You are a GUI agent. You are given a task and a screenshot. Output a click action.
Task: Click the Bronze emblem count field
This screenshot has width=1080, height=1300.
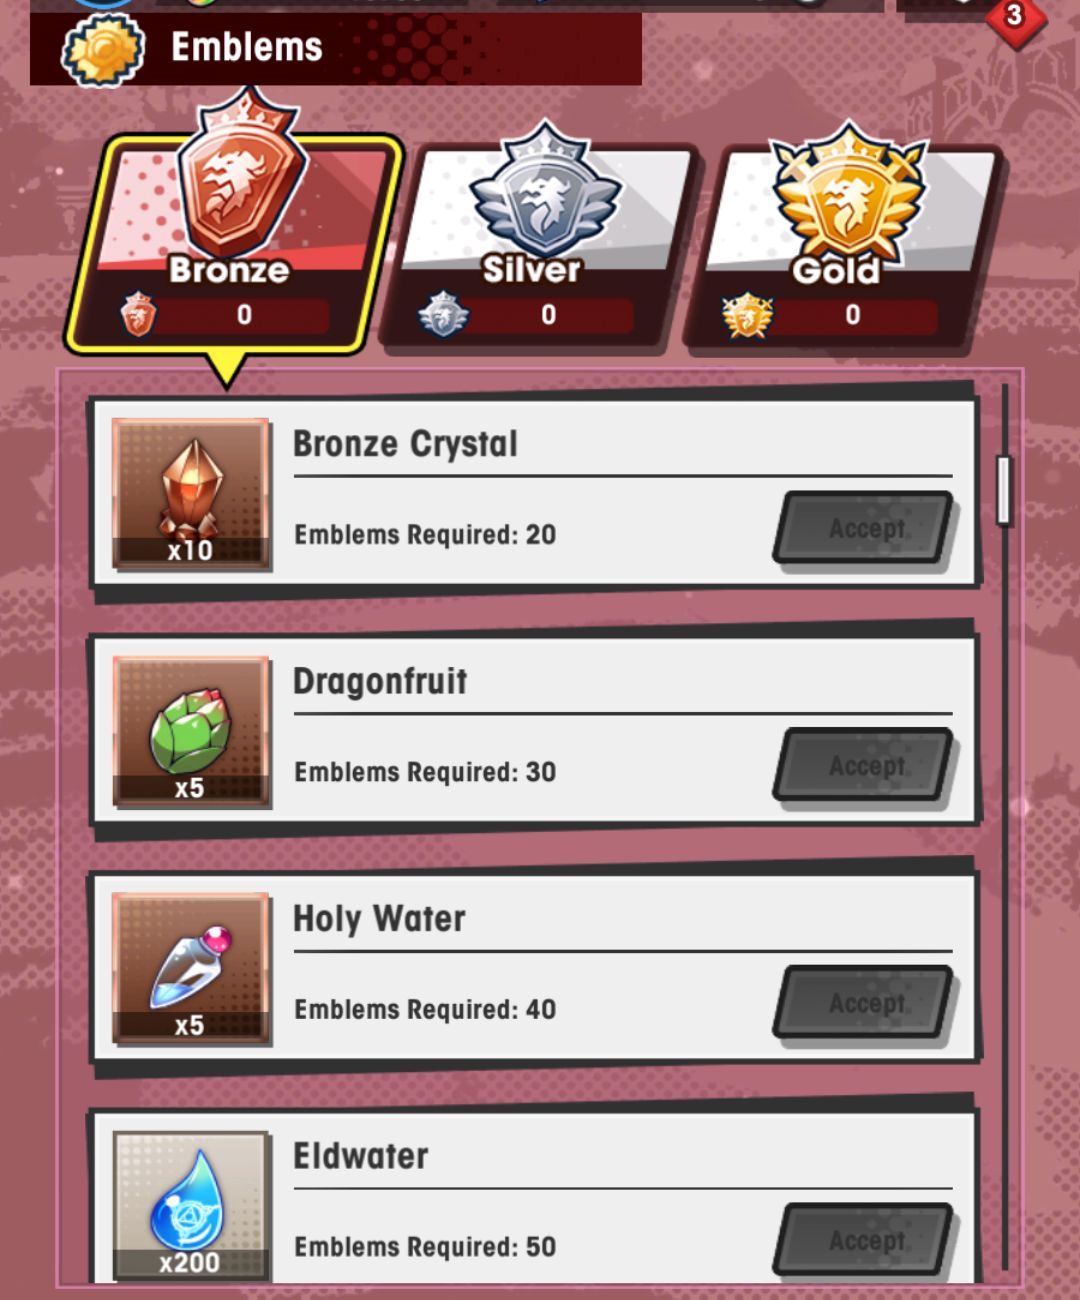(x=245, y=315)
